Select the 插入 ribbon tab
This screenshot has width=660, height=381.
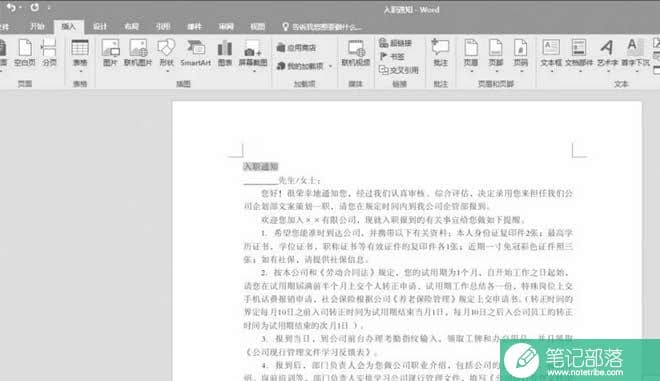[69, 27]
